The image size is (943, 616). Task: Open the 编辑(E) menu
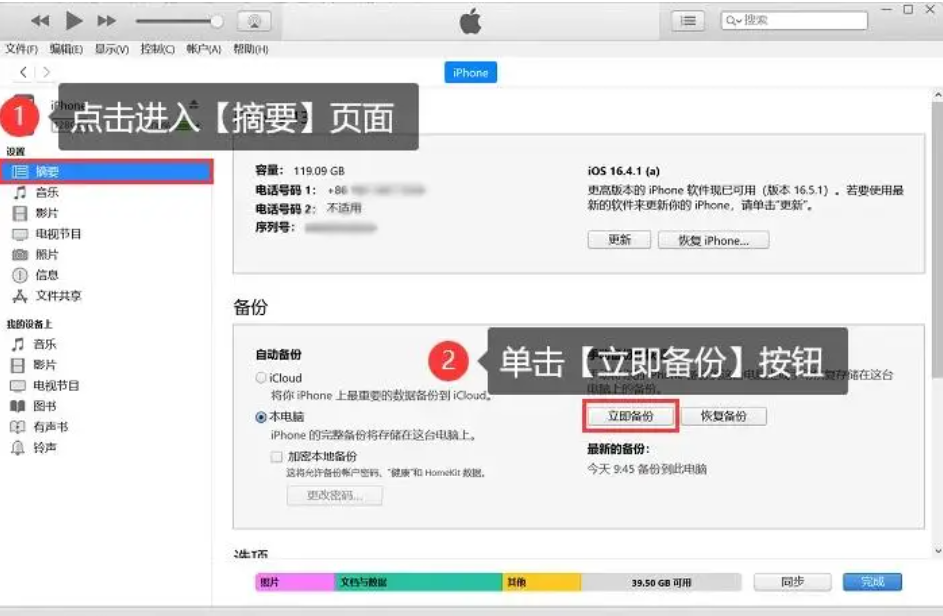click(x=66, y=49)
